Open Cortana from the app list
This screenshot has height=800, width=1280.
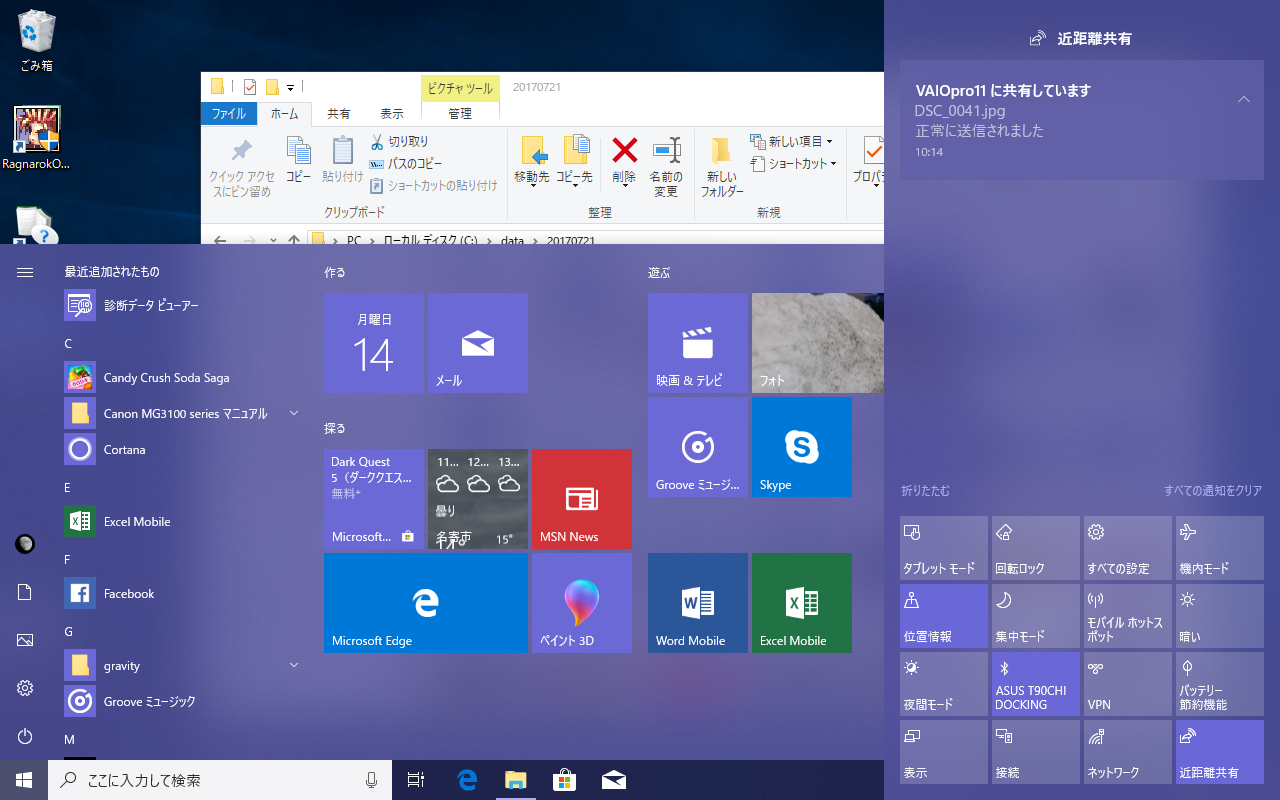click(182, 449)
